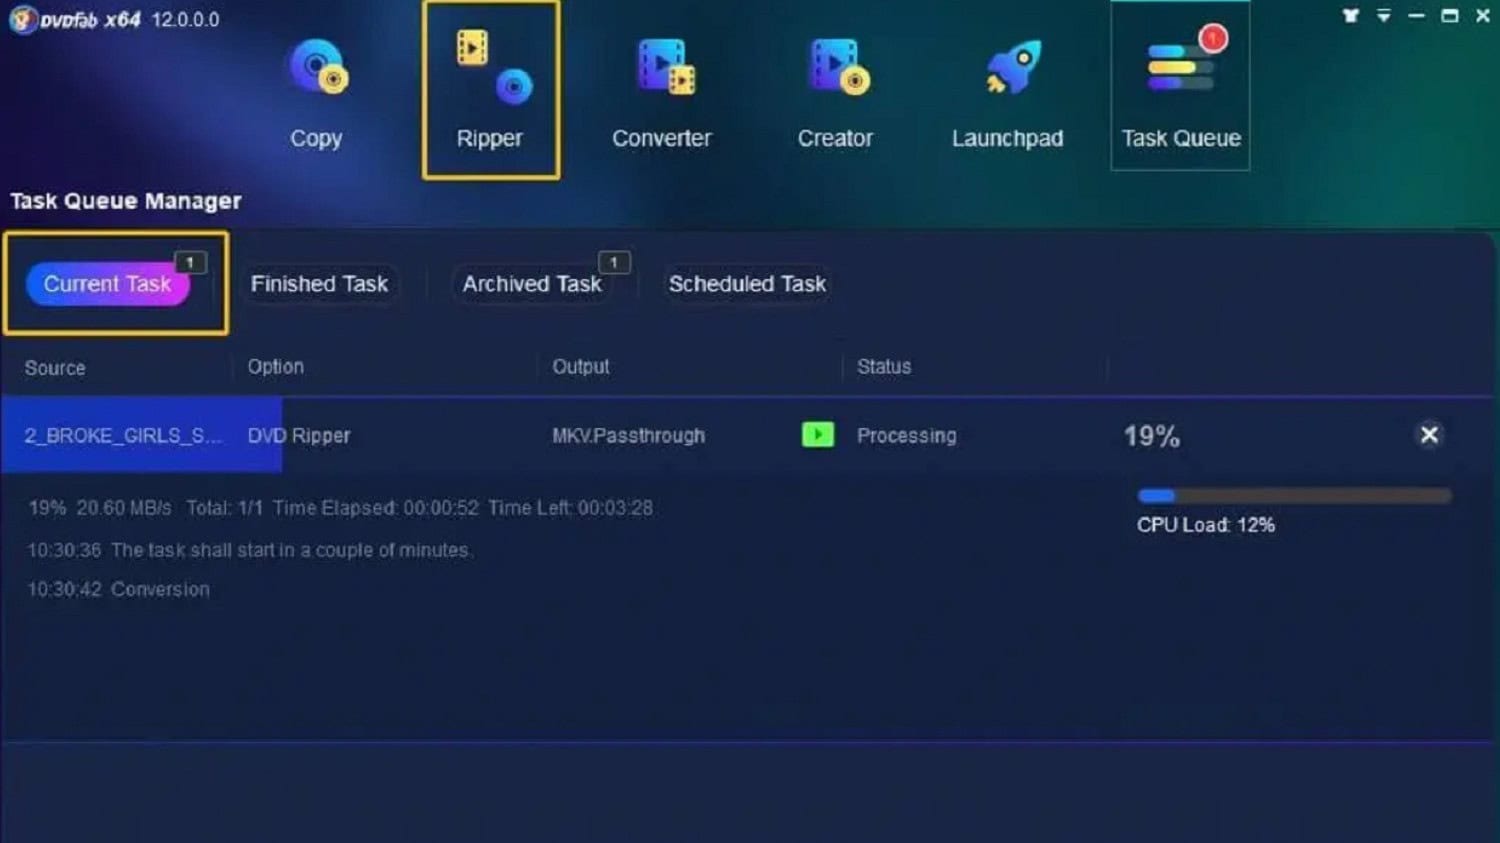Click the green play icon beside Processing
This screenshot has height=843, width=1500.
tap(818, 434)
